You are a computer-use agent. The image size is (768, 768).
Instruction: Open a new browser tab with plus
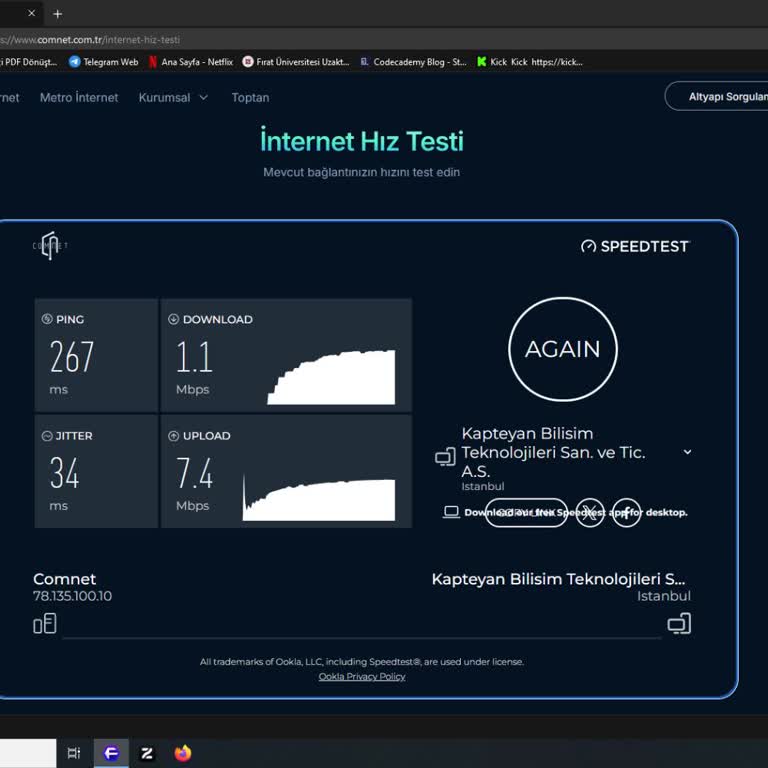coord(57,14)
